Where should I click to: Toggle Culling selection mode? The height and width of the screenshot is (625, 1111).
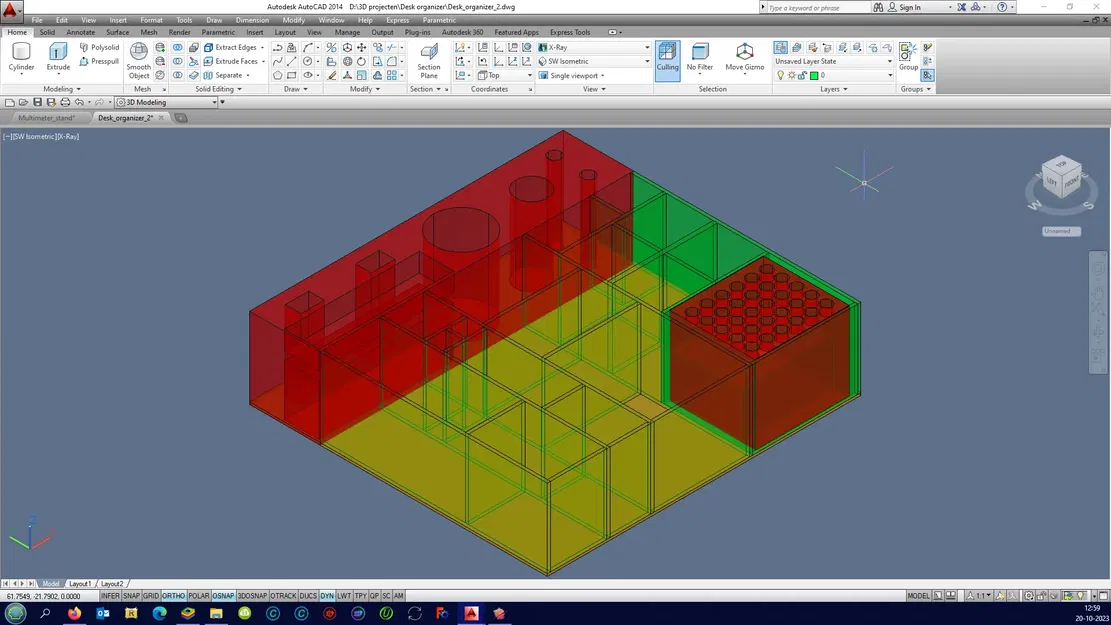[x=667, y=60]
